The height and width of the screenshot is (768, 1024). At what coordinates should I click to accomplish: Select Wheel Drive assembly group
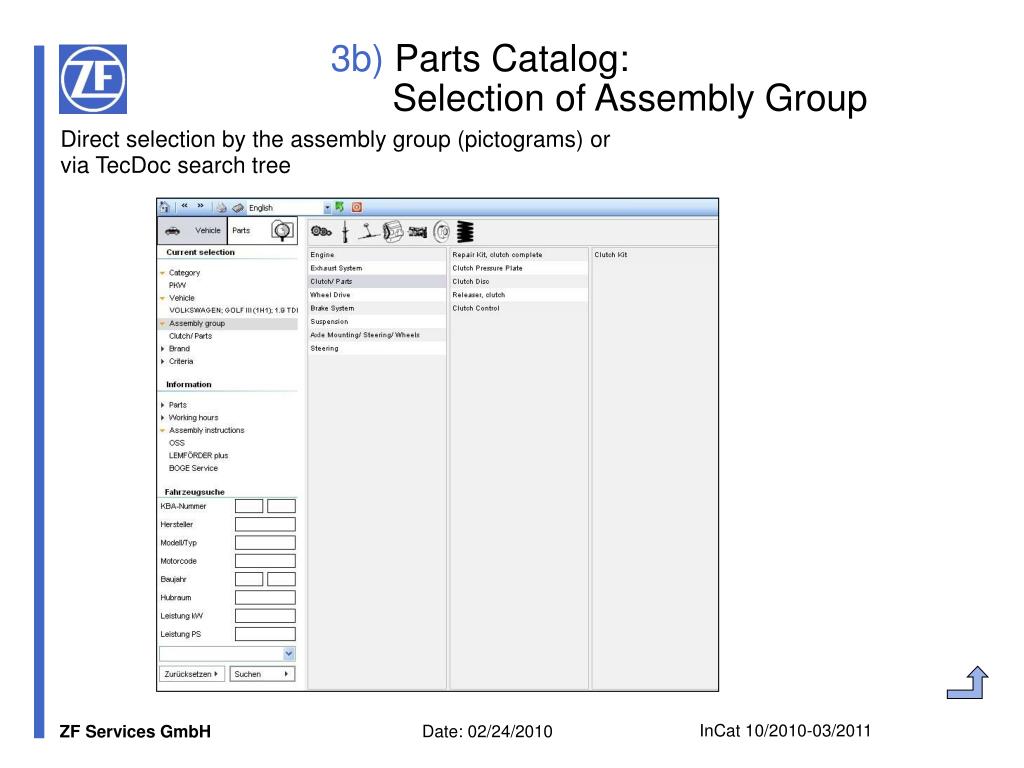377,295
